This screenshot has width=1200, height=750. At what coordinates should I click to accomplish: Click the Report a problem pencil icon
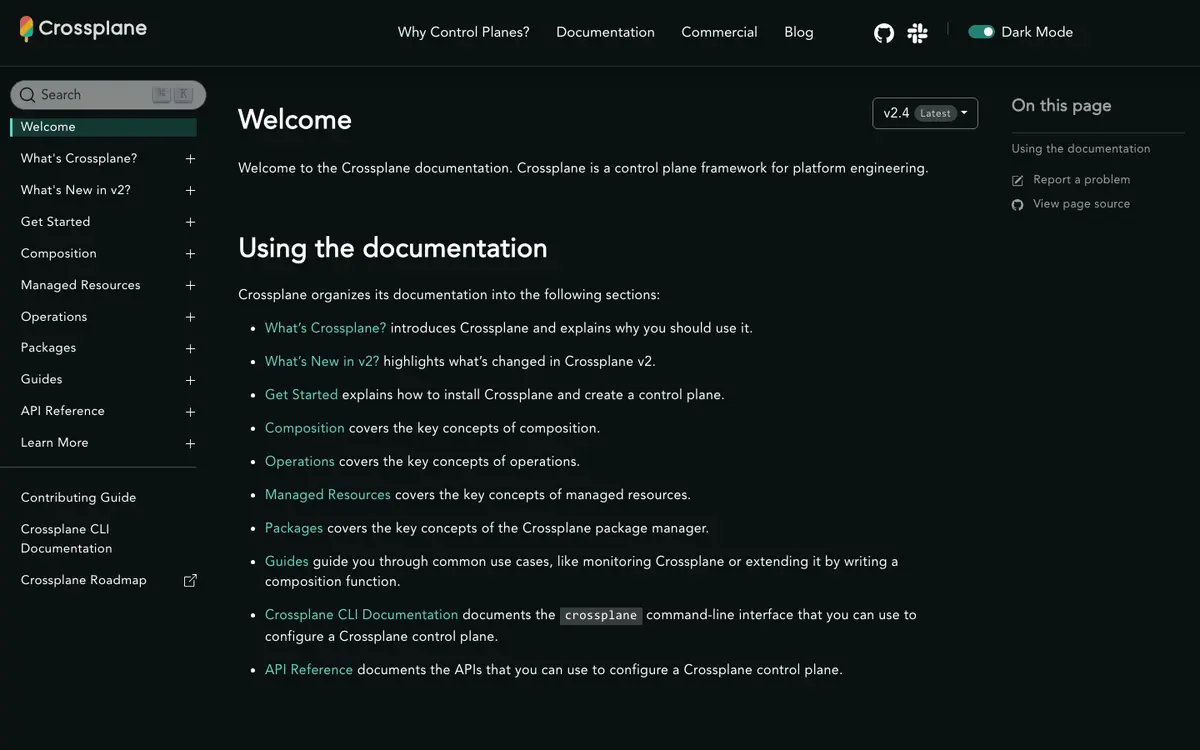coord(1018,181)
